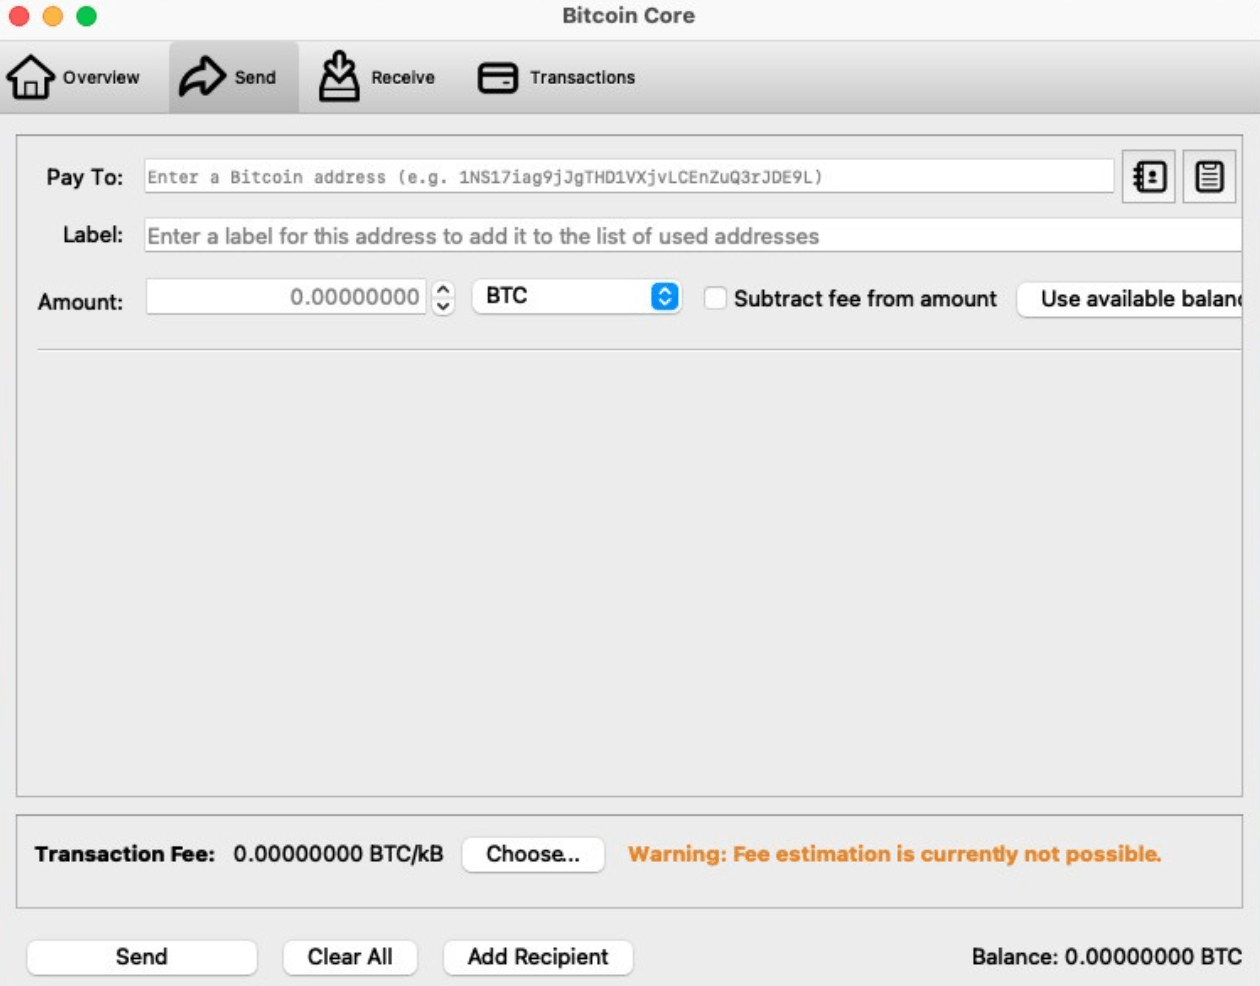Open the BTC unit dropdown
Image resolution: width=1260 pixels, height=986 pixels.
point(577,296)
